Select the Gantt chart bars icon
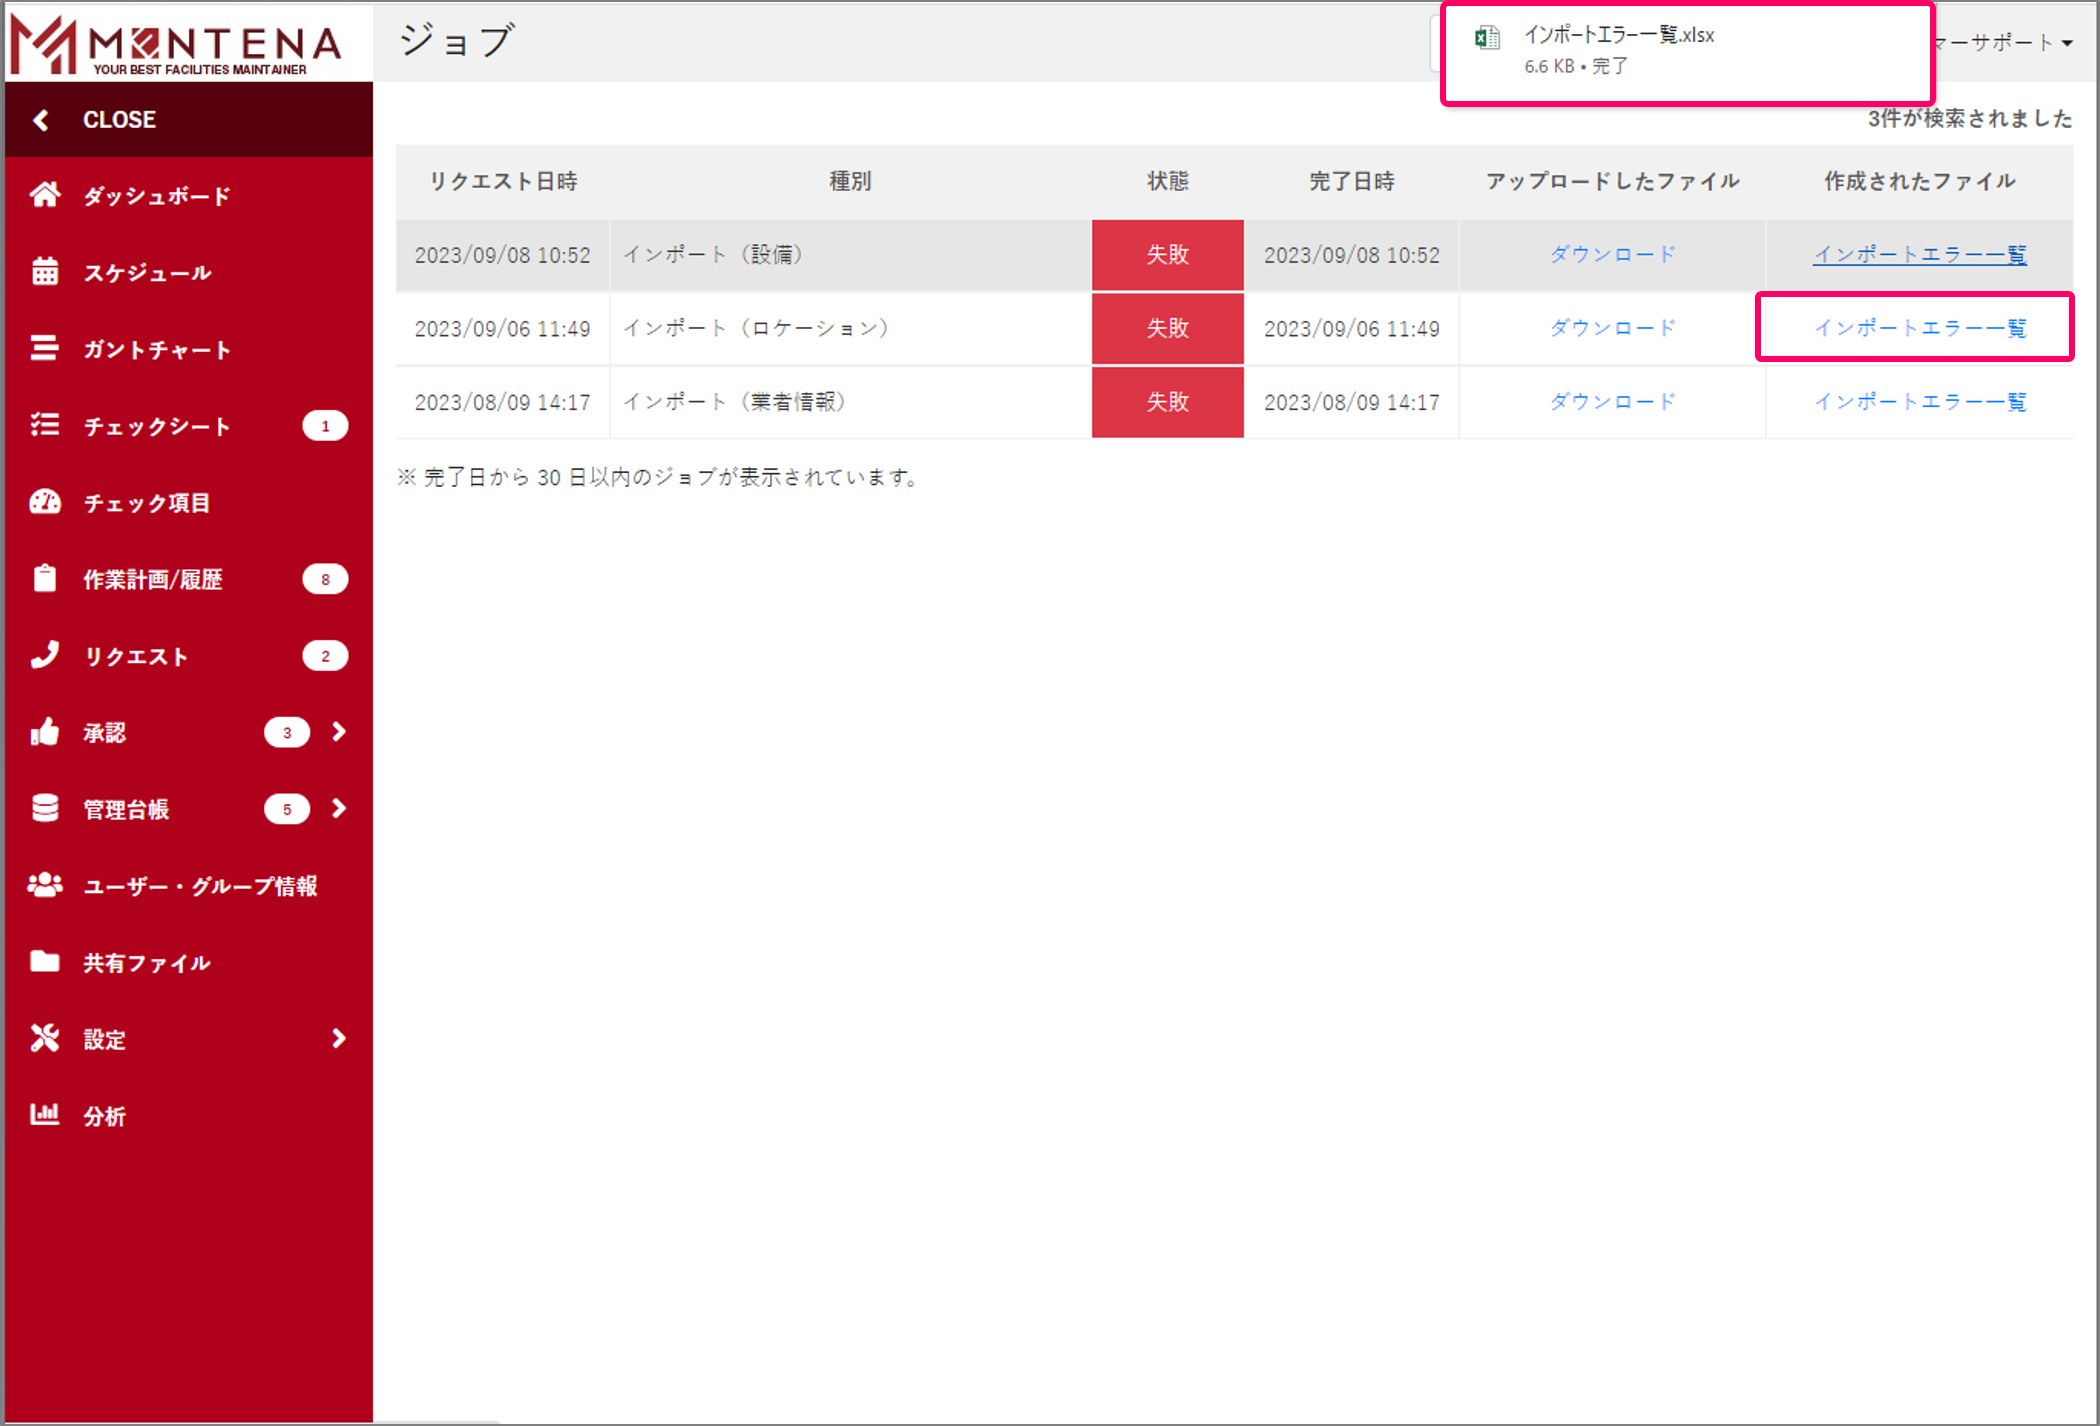This screenshot has width=2100, height=1426. tap(44, 349)
